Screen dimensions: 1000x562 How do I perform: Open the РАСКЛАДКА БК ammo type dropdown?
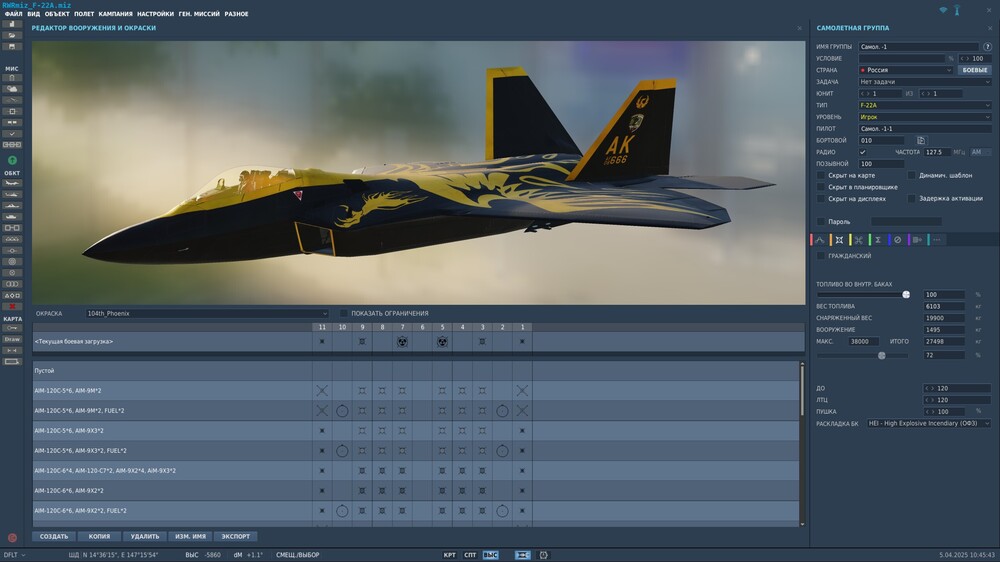pyautogui.click(x=929, y=424)
